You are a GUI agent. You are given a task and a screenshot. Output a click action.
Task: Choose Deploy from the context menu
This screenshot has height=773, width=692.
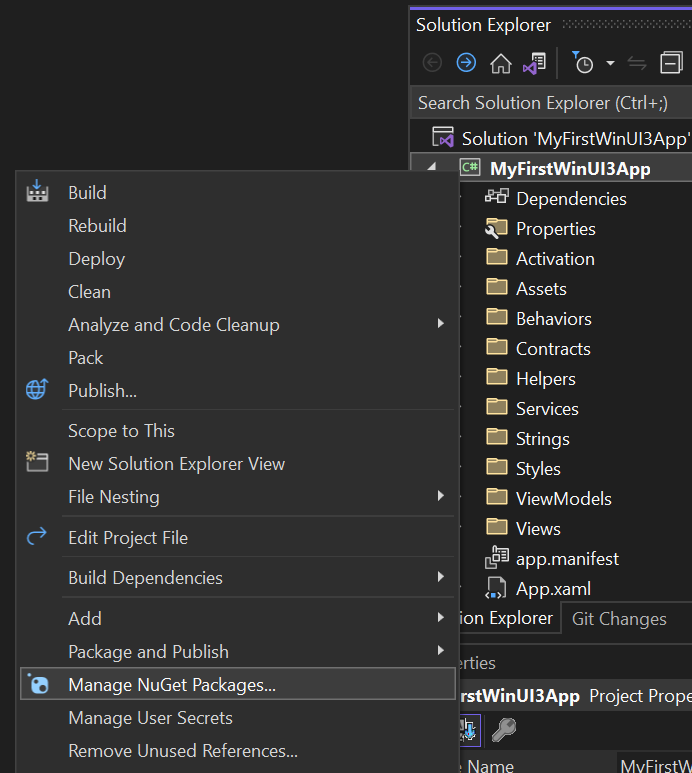pyautogui.click(x=97, y=259)
